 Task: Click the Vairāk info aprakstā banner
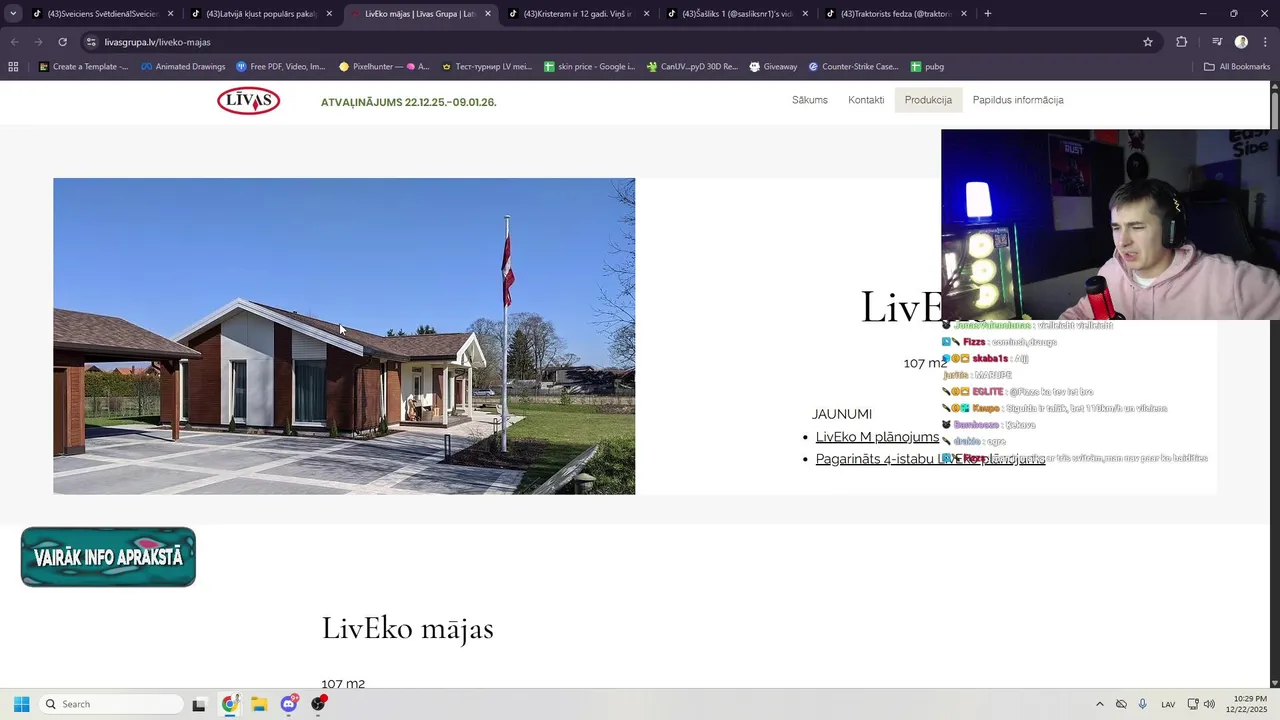click(108, 557)
